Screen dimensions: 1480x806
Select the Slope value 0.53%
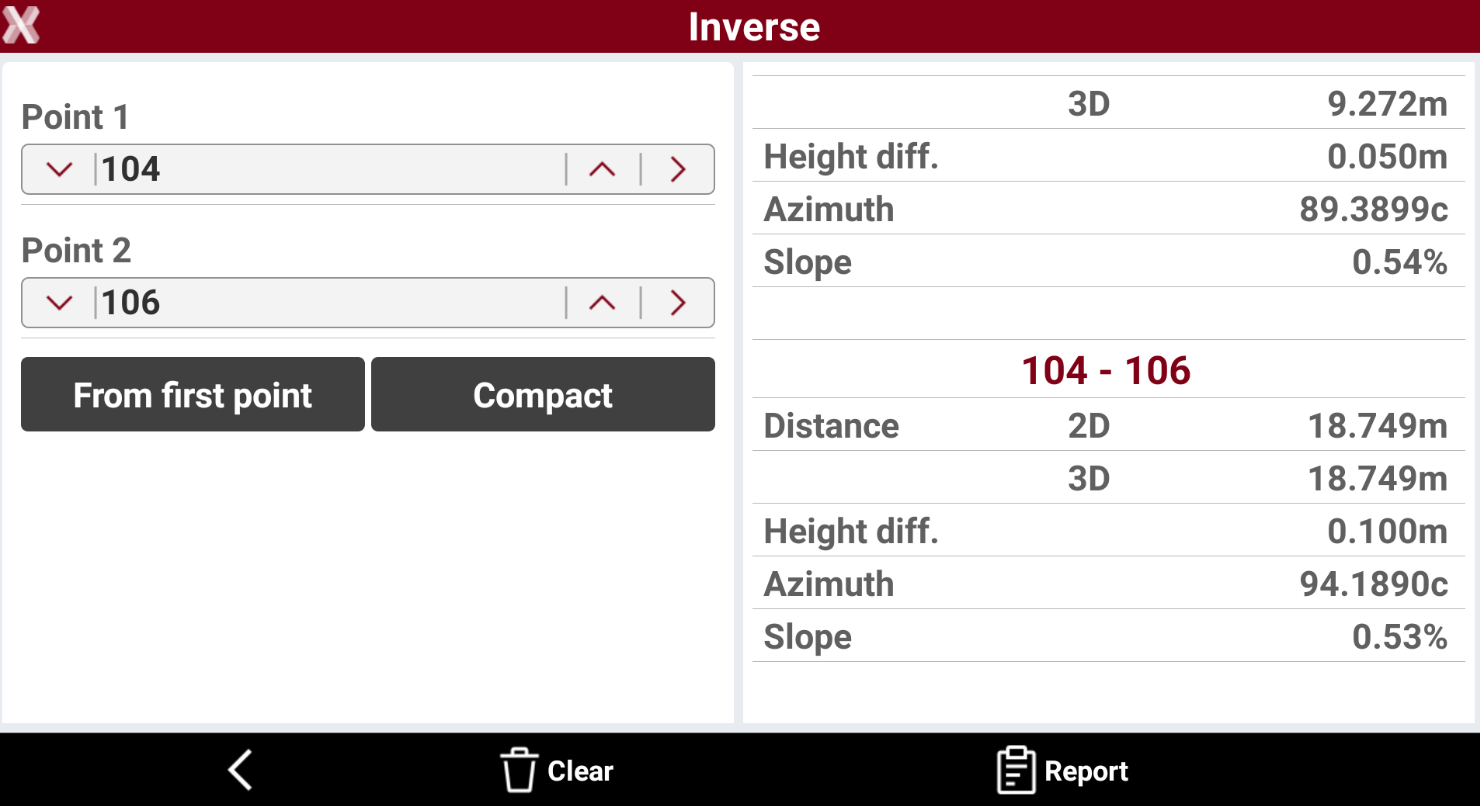click(1399, 637)
